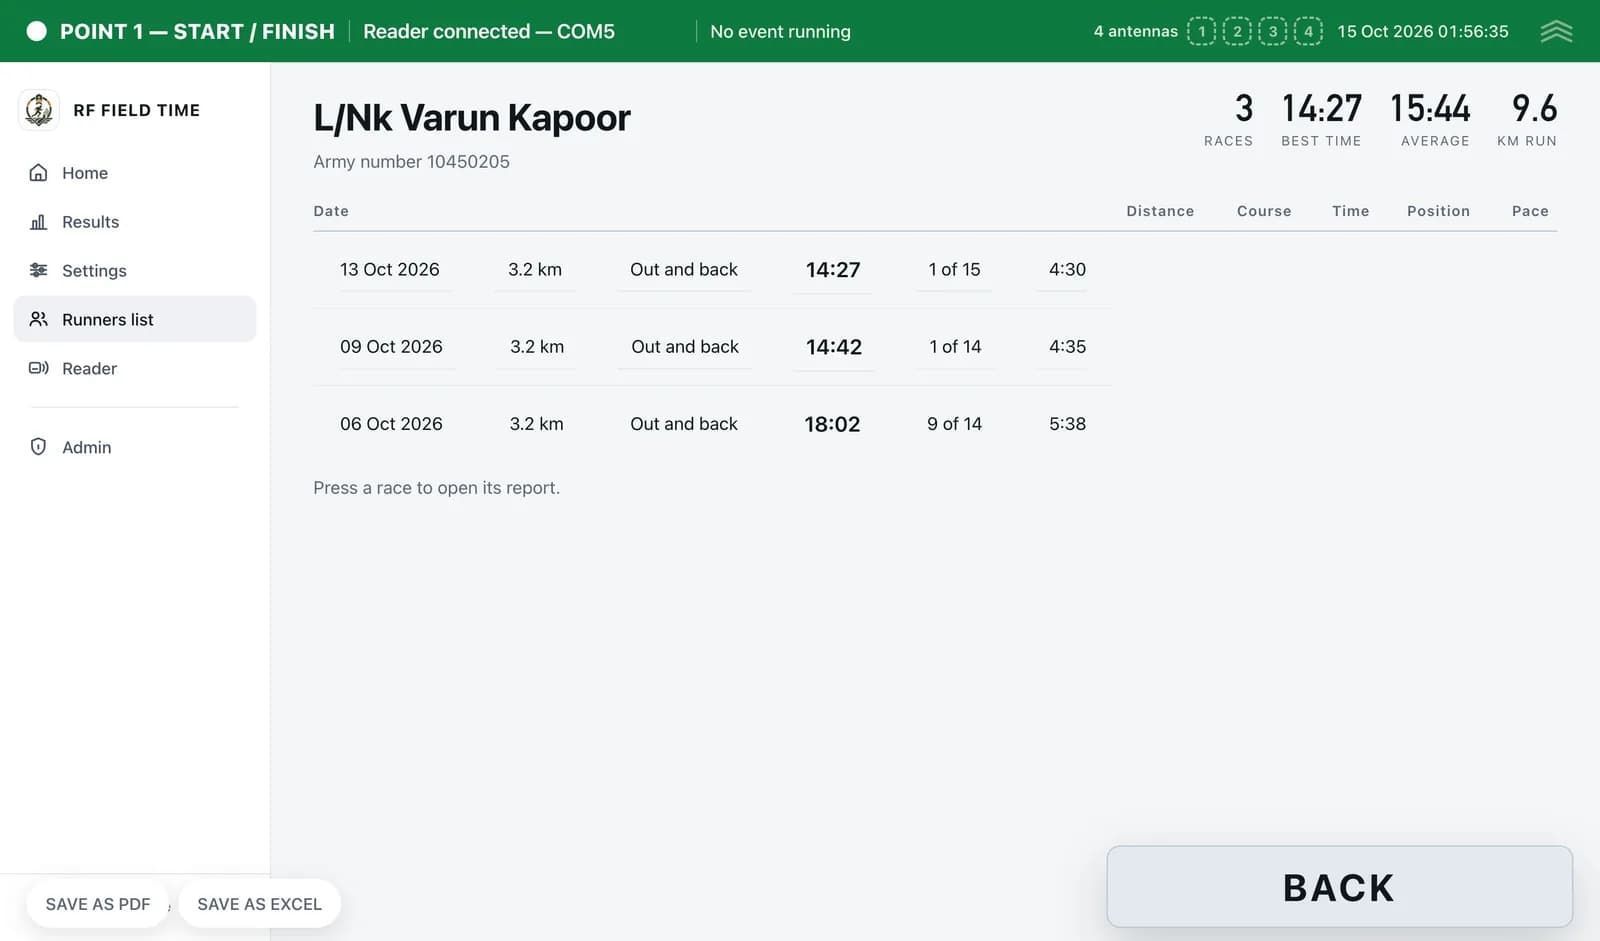
Task: Click the KM RUN statistic 9.6
Action: pos(1527,120)
